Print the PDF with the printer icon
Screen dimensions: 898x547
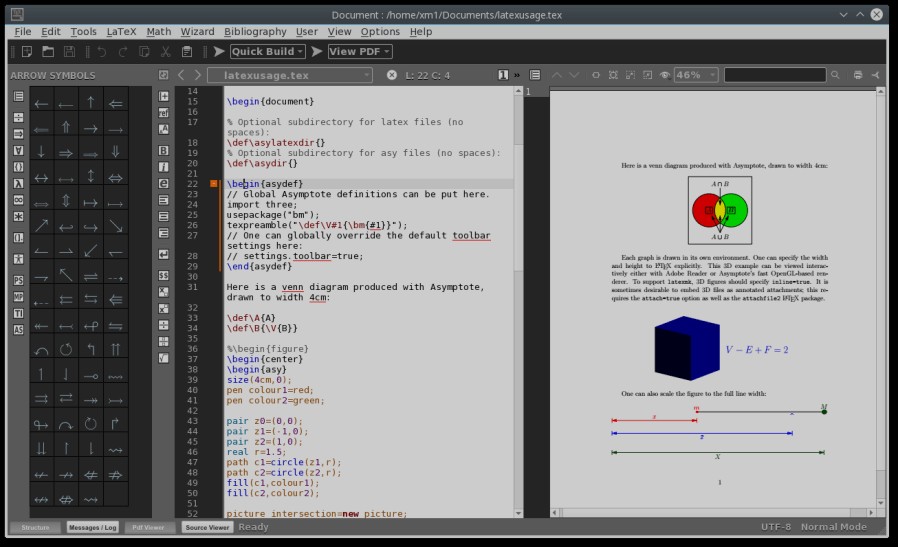[858, 75]
